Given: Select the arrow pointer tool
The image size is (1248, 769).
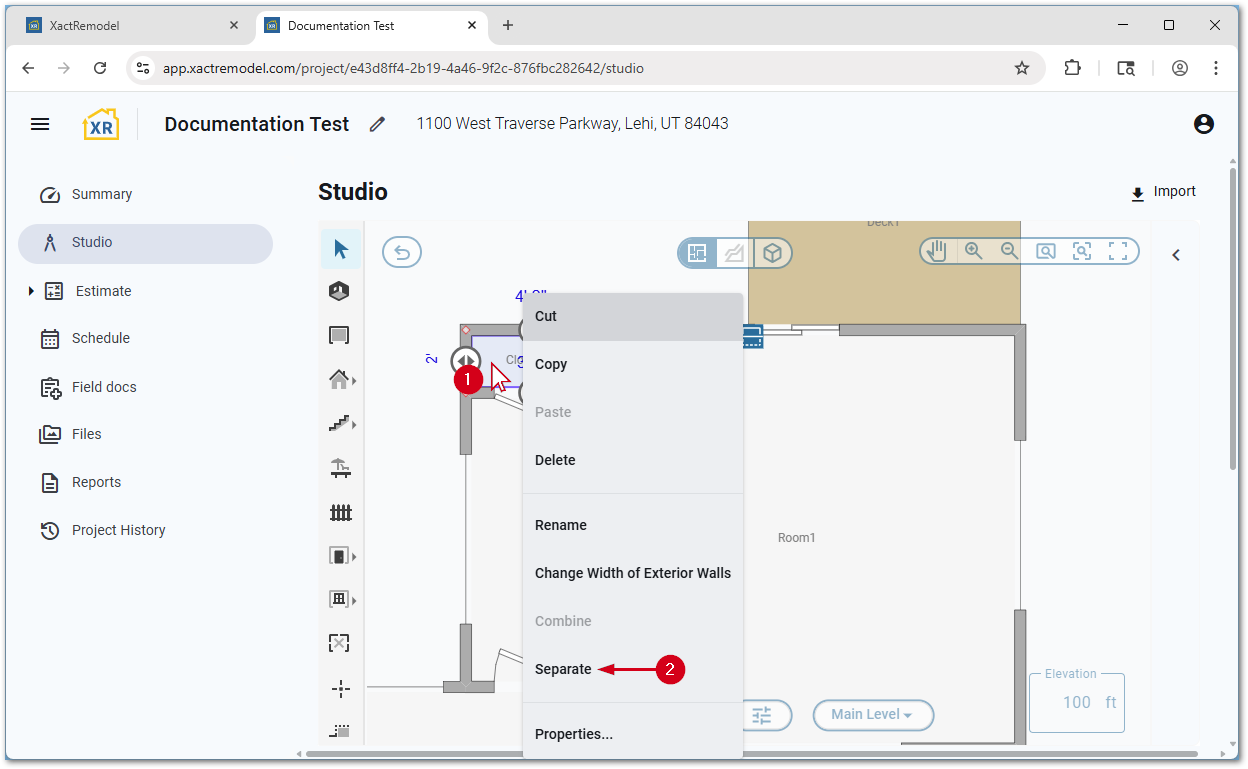Looking at the screenshot, I should [x=341, y=249].
